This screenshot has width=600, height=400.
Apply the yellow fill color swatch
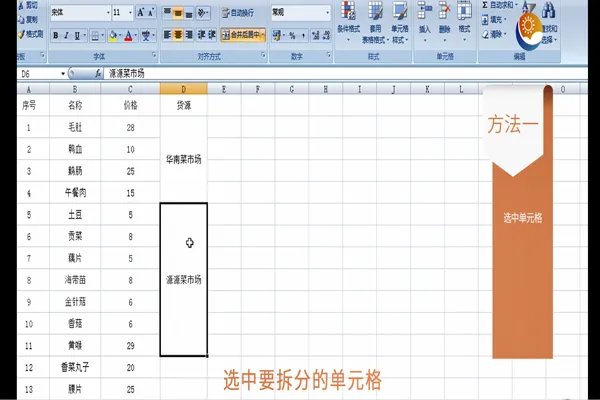click(x=113, y=36)
